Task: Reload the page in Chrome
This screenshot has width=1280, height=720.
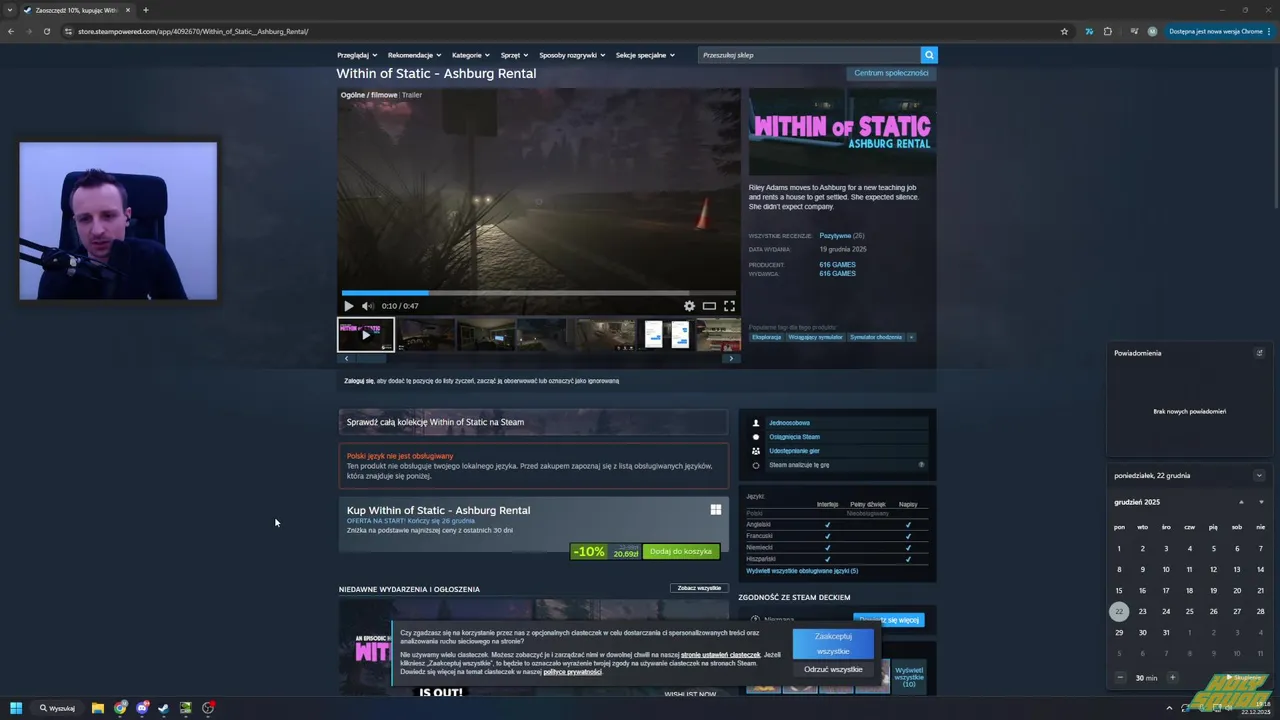Action: click(x=47, y=31)
